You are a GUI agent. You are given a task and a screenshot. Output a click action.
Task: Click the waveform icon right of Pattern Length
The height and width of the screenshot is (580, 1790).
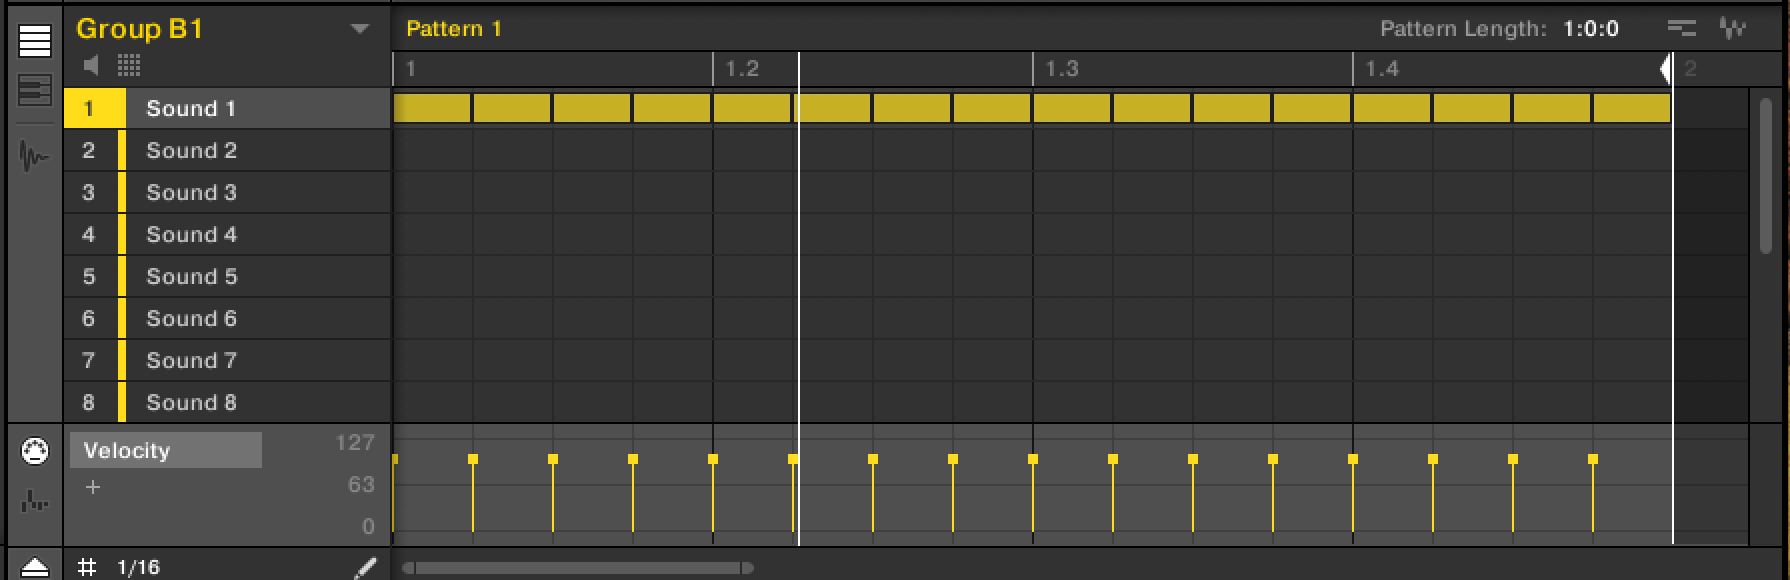pyautogui.click(x=1732, y=29)
